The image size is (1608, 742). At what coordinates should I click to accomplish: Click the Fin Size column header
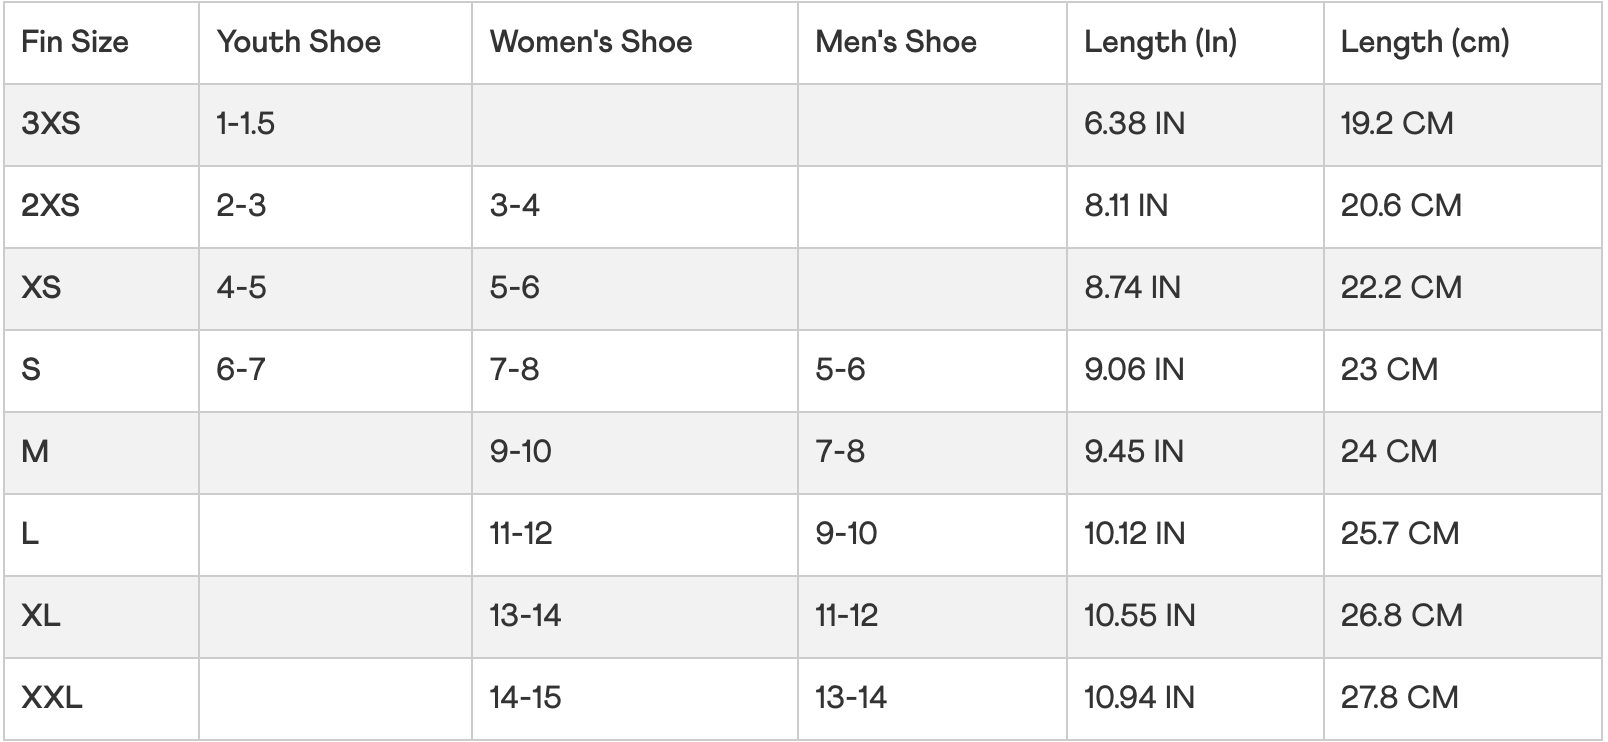(x=75, y=42)
